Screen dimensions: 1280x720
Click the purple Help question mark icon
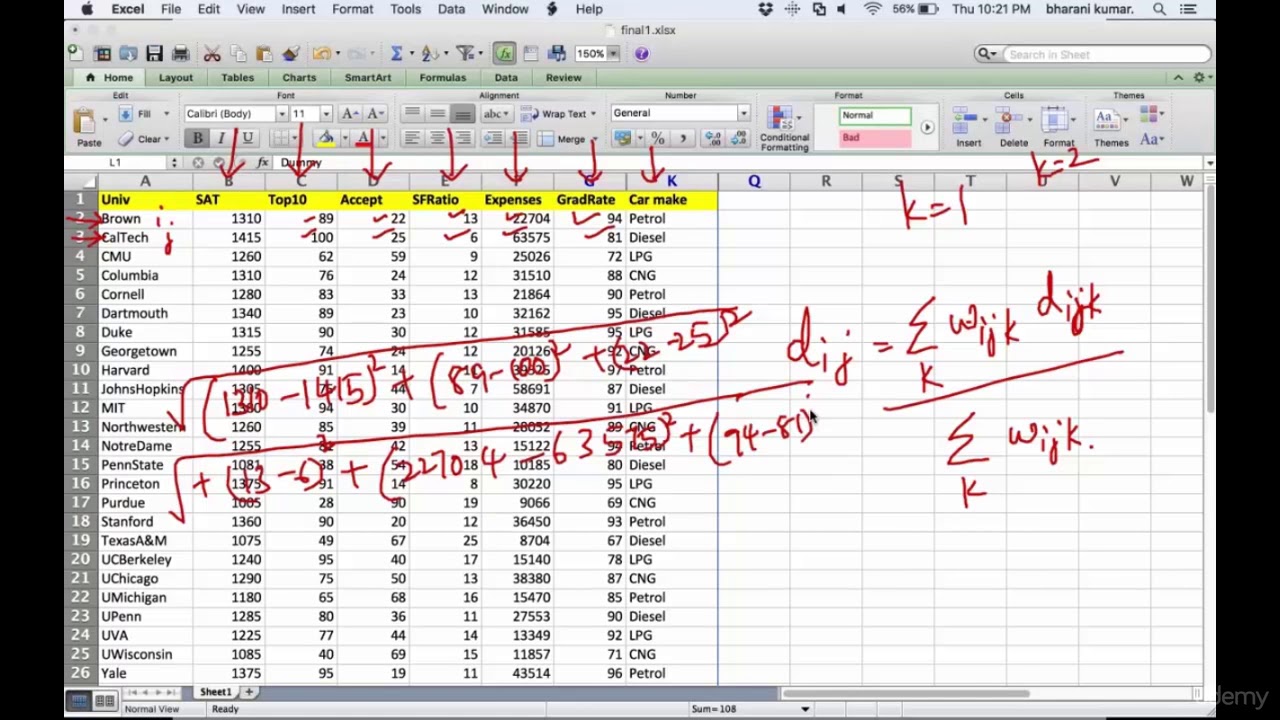[642, 54]
